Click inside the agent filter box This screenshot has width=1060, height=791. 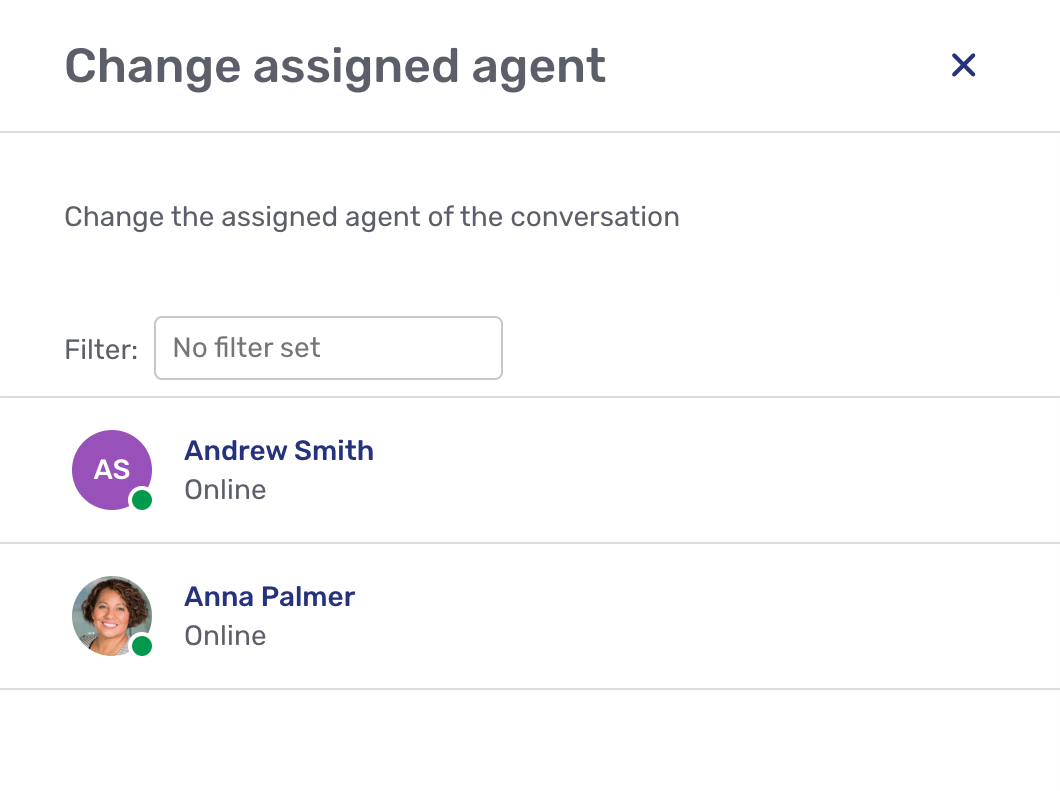pyautogui.click(x=328, y=348)
